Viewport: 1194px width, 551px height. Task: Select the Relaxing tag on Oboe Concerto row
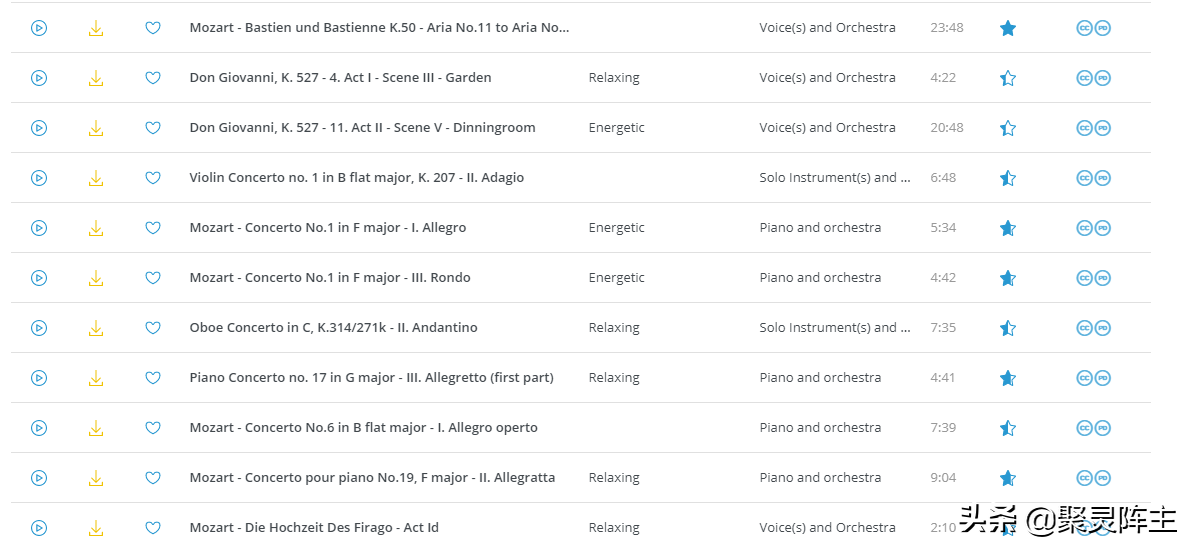pos(613,328)
